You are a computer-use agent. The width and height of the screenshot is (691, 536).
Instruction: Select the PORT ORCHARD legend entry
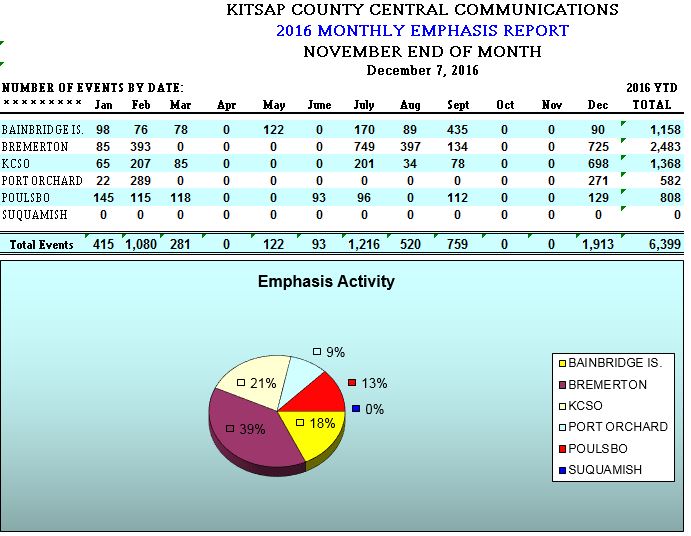click(x=617, y=426)
